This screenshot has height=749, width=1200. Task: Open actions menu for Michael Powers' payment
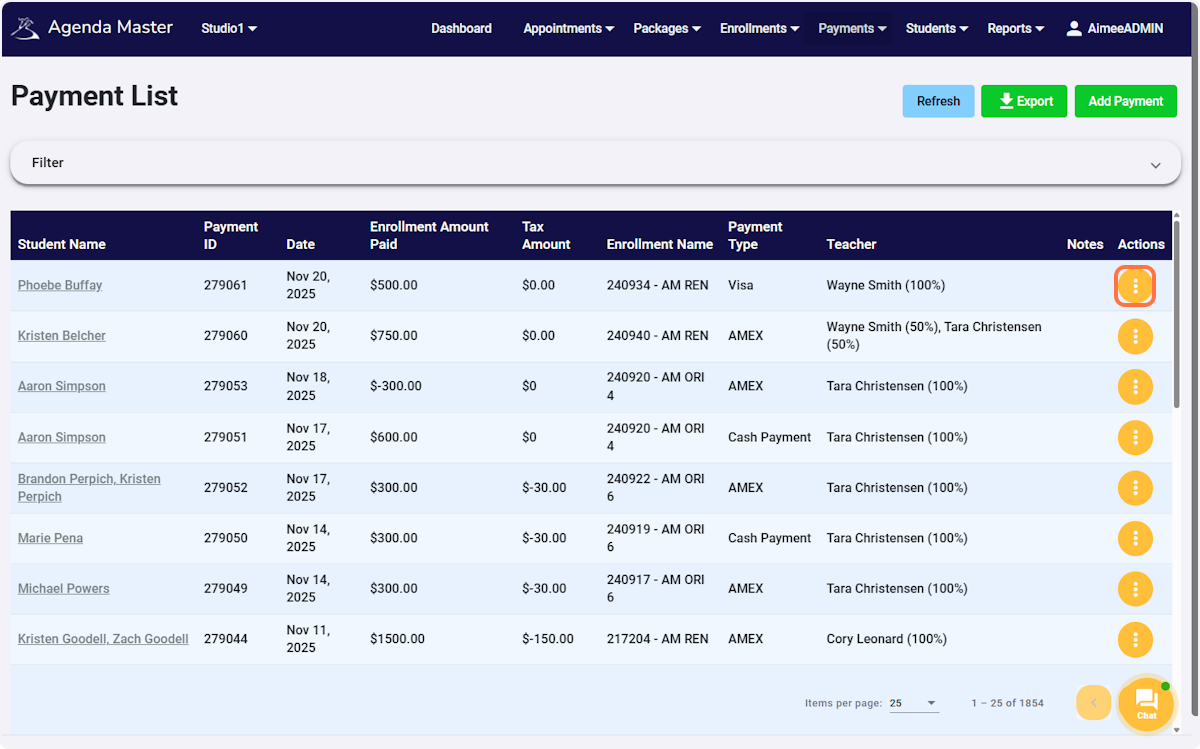[x=1135, y=588]
